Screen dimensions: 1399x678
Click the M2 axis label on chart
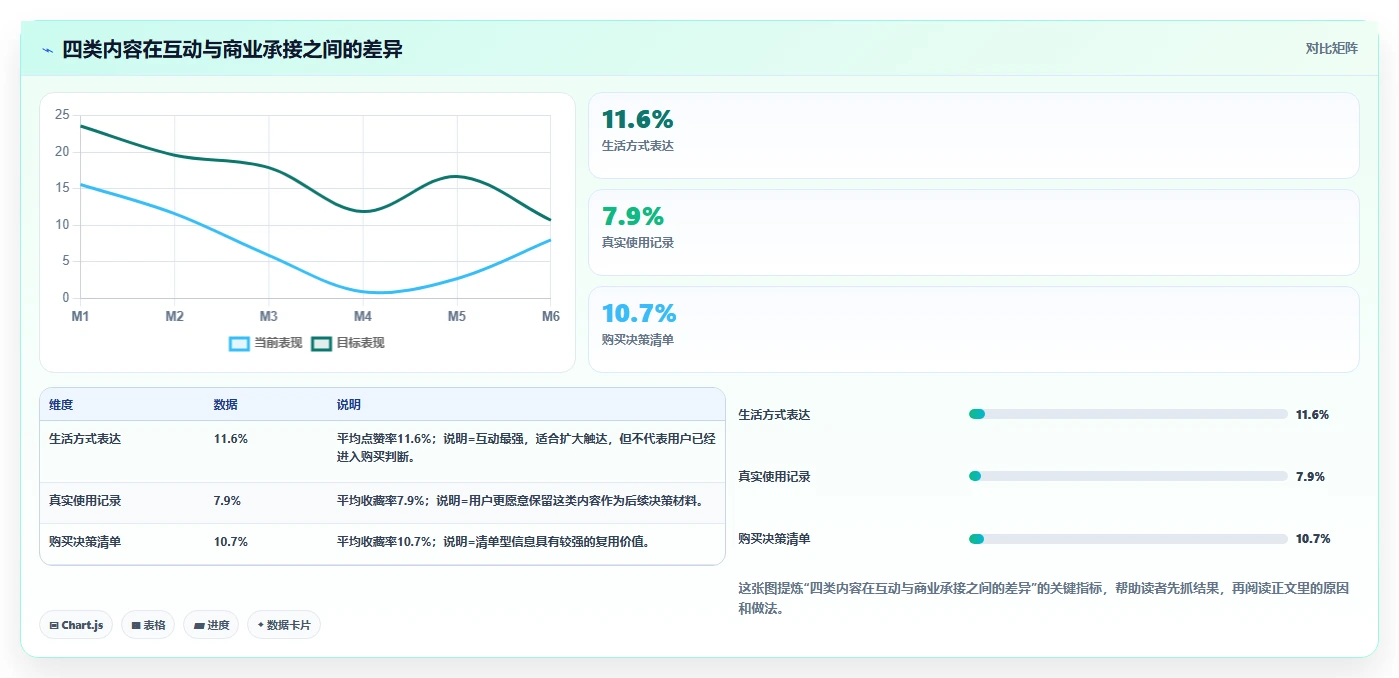[x=174, y=316]
